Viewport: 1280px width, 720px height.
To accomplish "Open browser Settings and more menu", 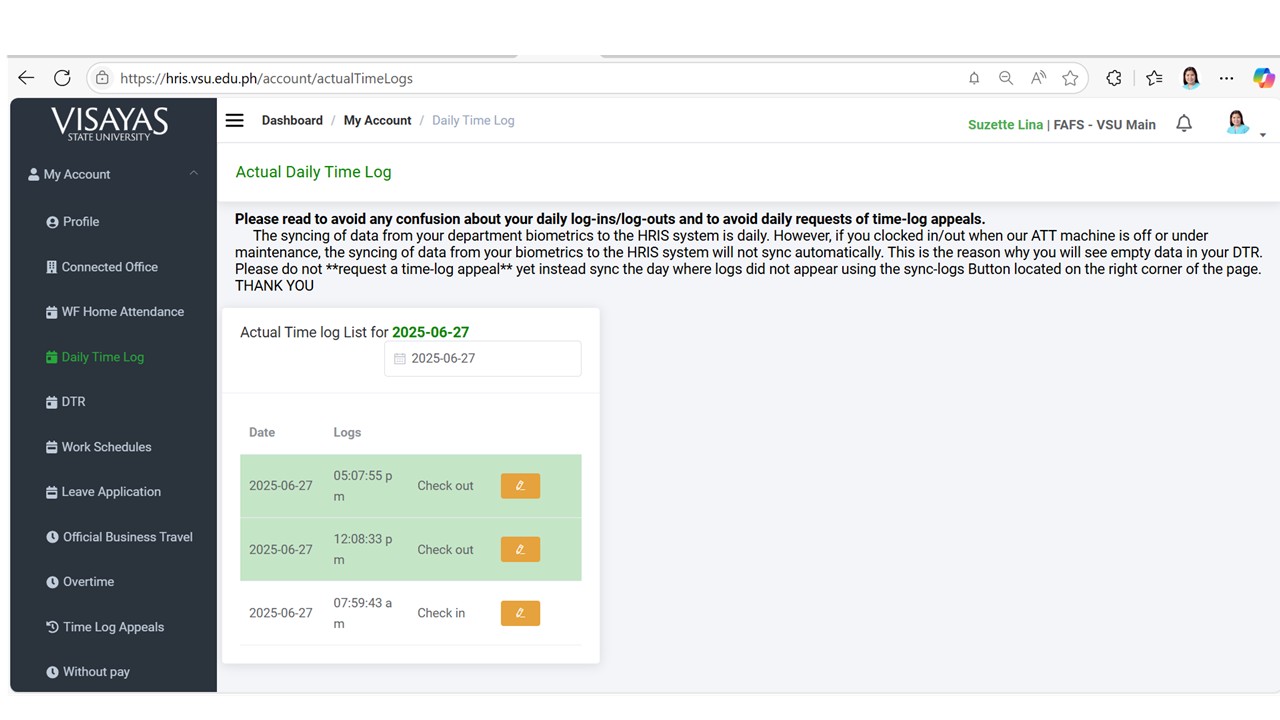I will 1226,78.
